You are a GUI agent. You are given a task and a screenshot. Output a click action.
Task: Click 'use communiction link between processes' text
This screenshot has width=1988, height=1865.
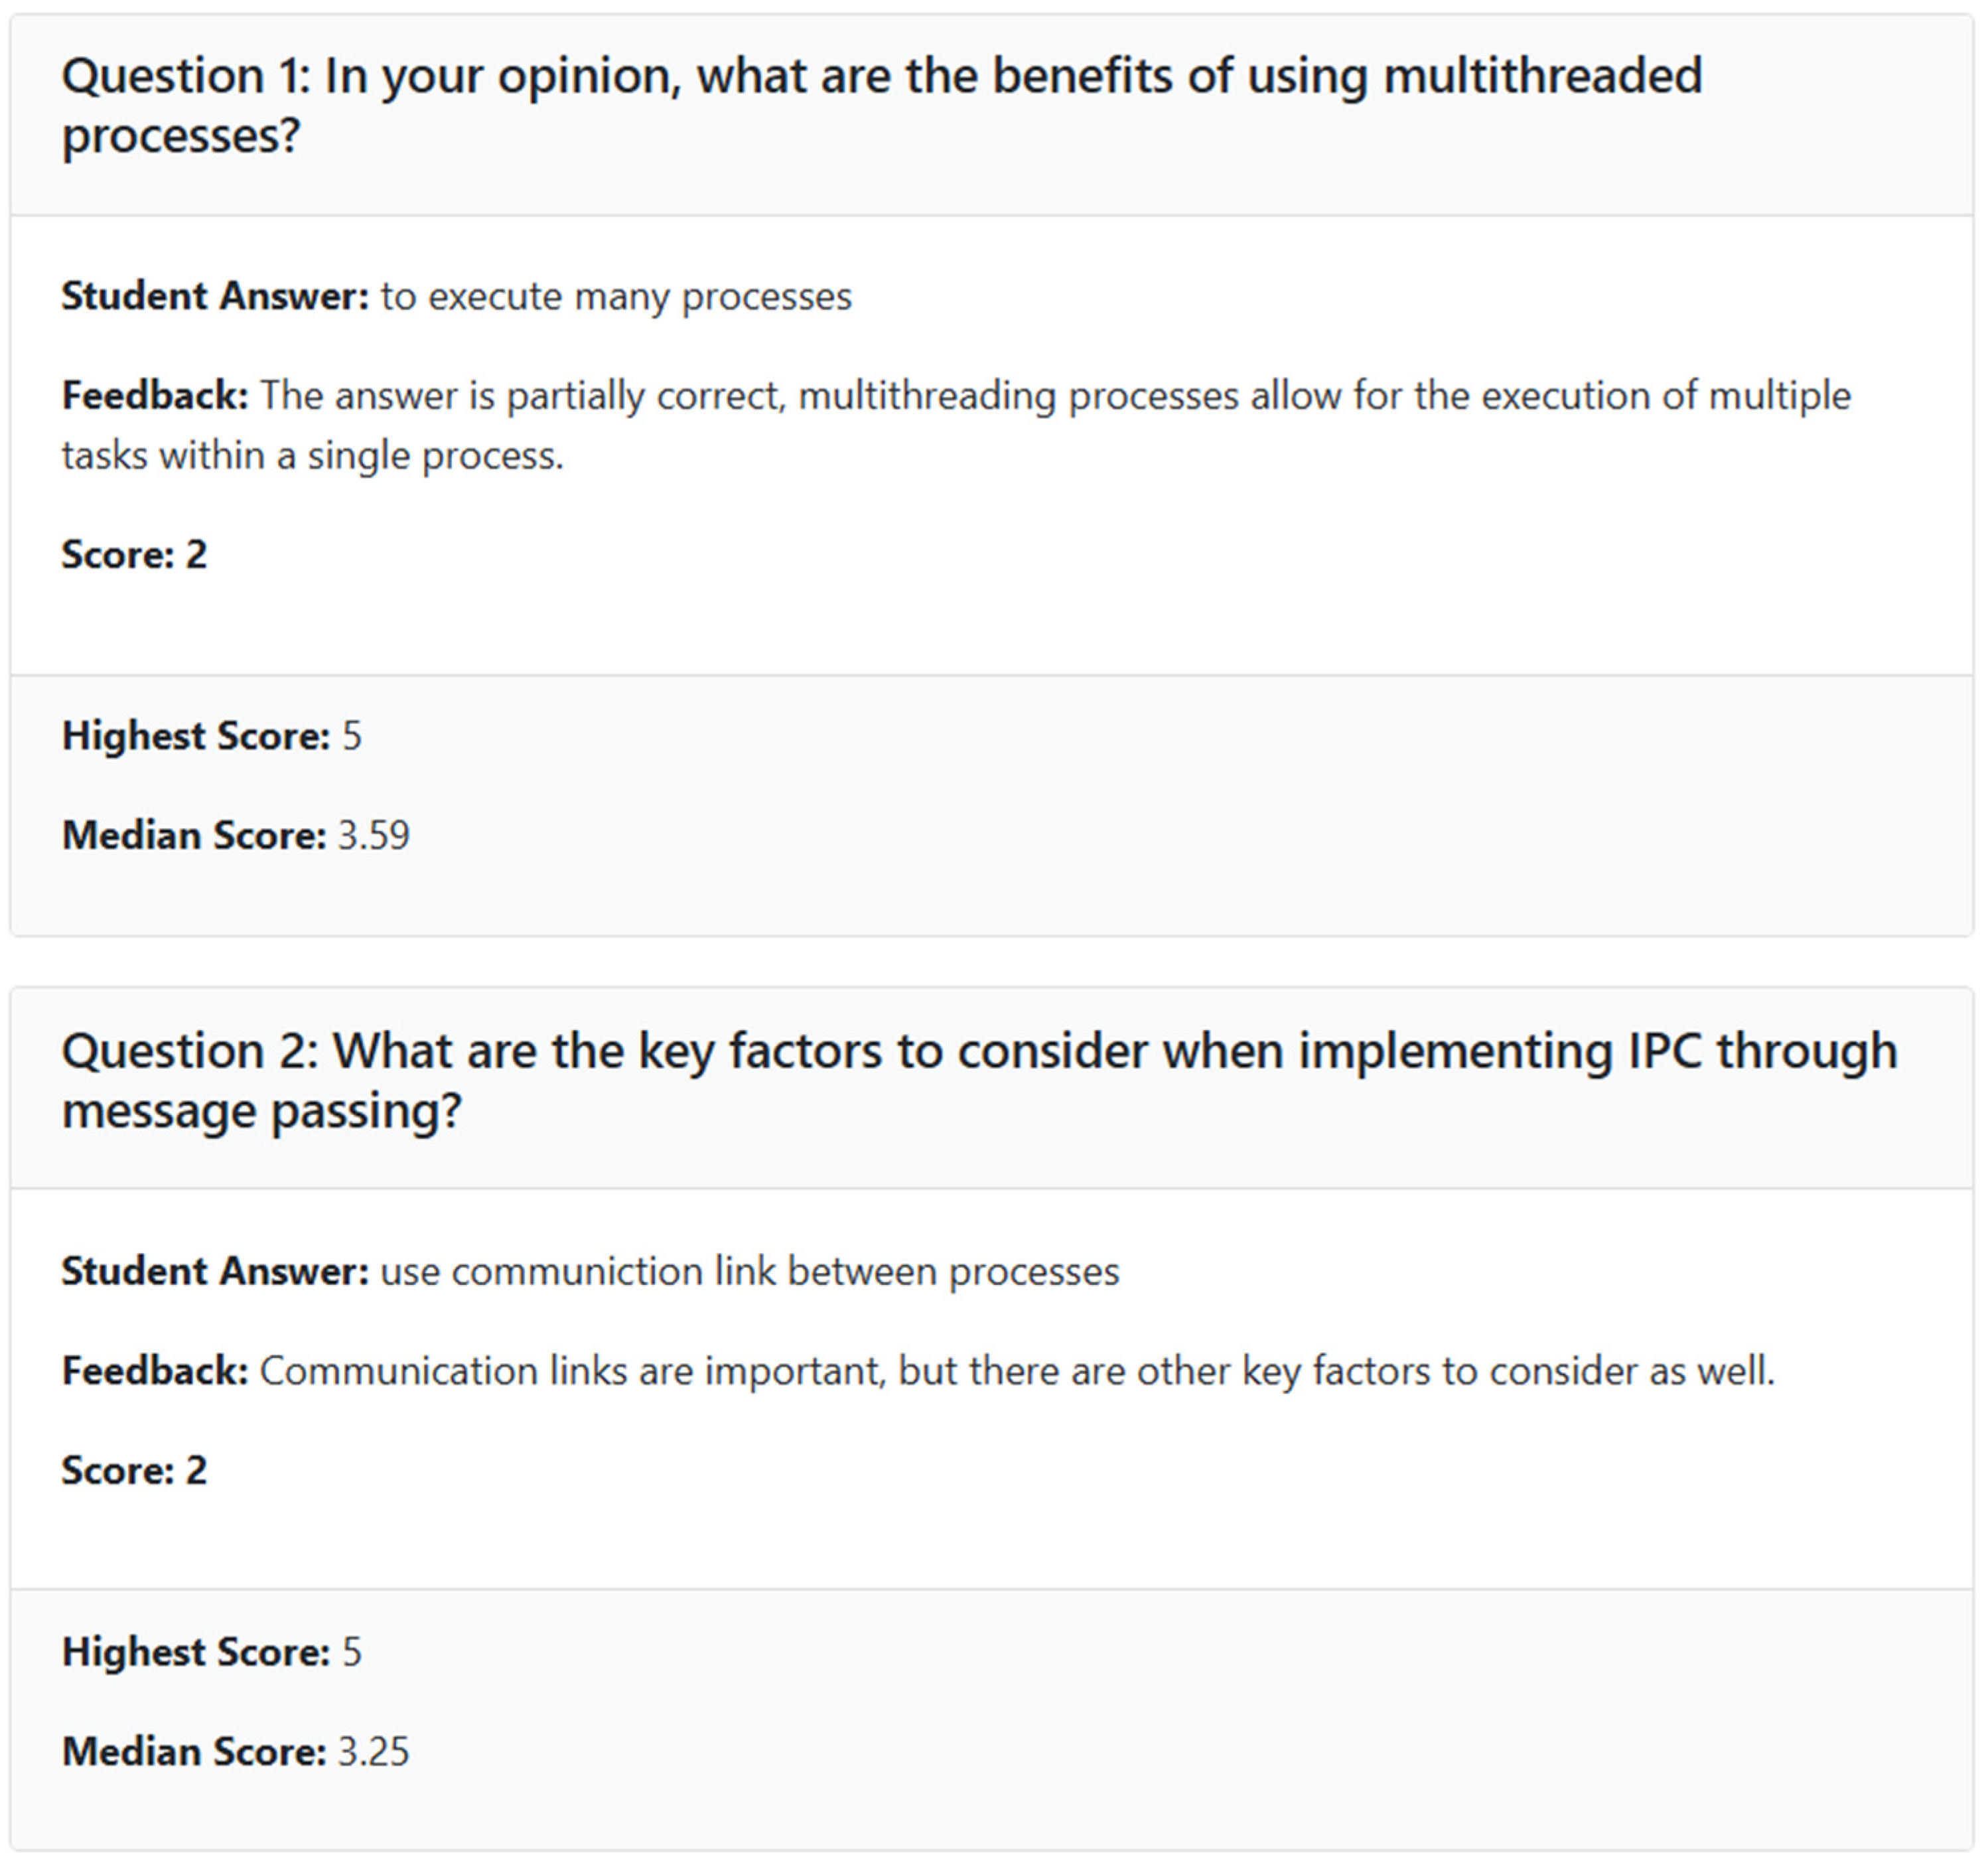pyautogui.click(x=750, y=1271)
